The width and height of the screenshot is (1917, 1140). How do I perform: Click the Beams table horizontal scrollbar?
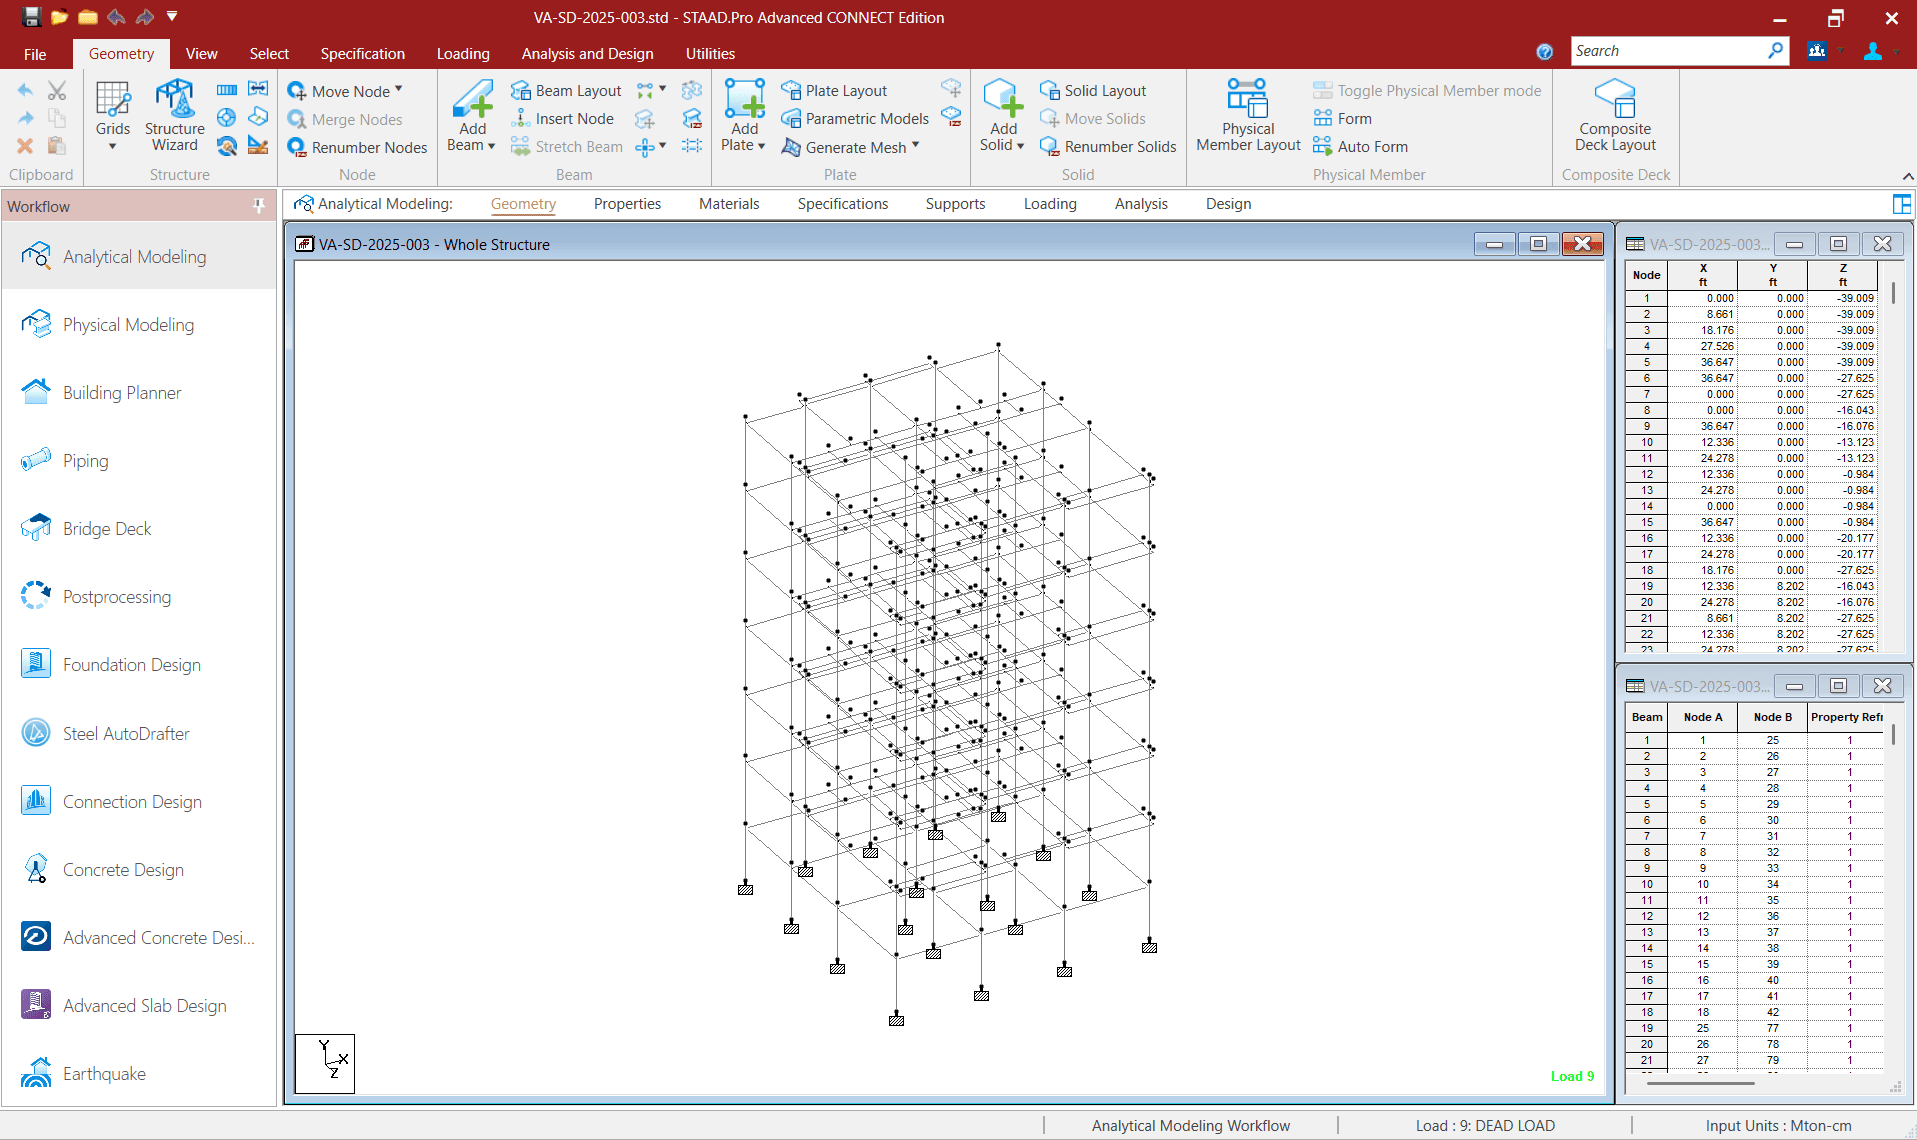coord(1700,1082)
